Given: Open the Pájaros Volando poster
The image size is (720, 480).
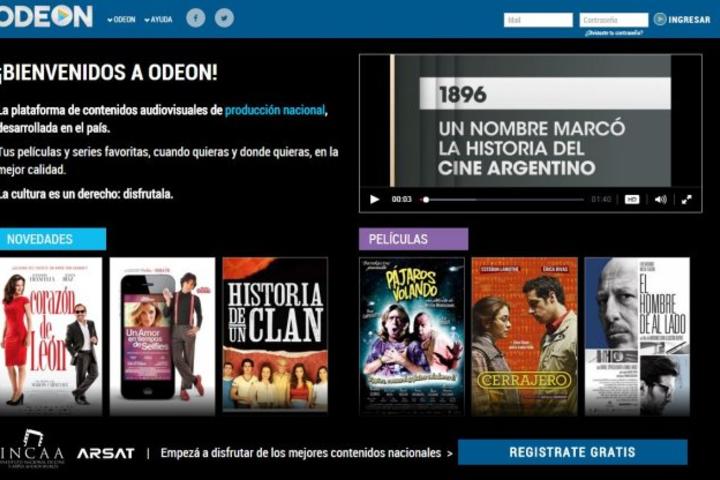Looking at the screenshot, I should [412, 336].
